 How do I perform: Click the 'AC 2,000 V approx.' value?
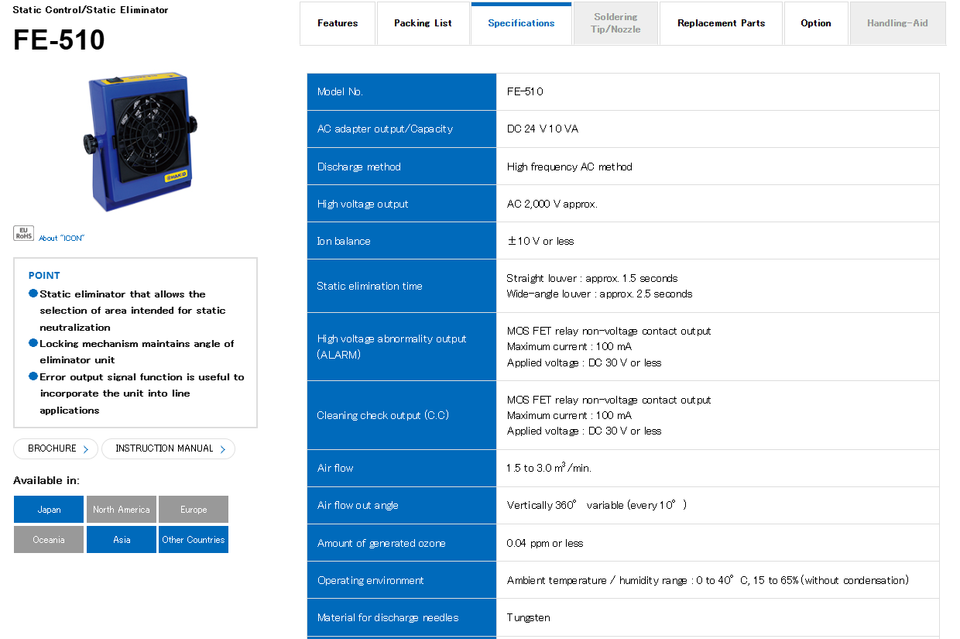pos(552,204)
